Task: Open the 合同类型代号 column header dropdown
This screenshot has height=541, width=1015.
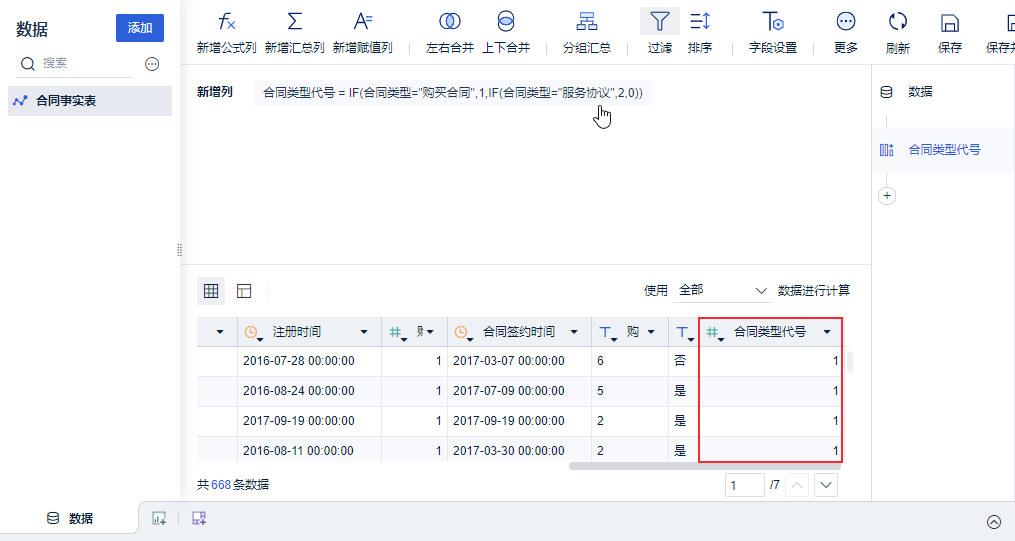Action: click(827, 332)
